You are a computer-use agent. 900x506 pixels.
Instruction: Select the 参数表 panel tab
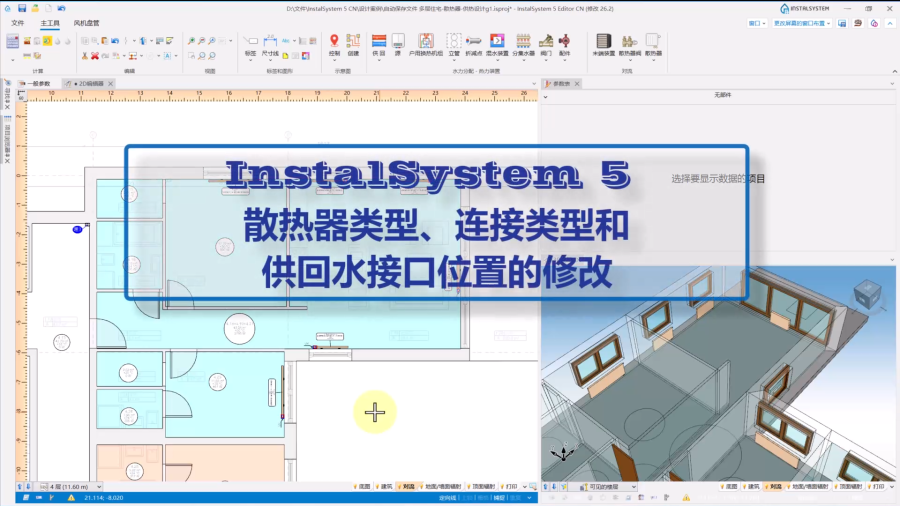point(561,84)
